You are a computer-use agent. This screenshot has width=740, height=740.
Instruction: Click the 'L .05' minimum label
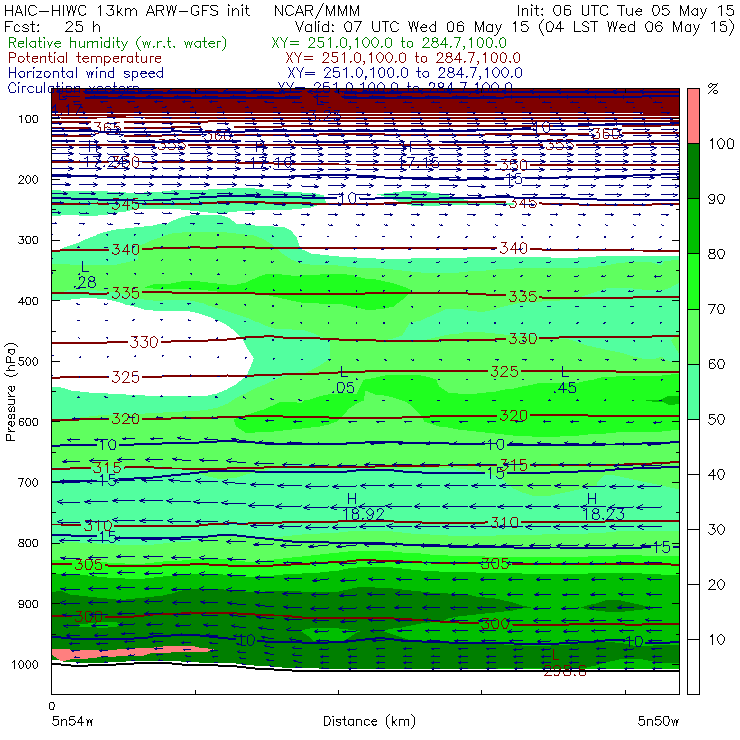point(343,380)
